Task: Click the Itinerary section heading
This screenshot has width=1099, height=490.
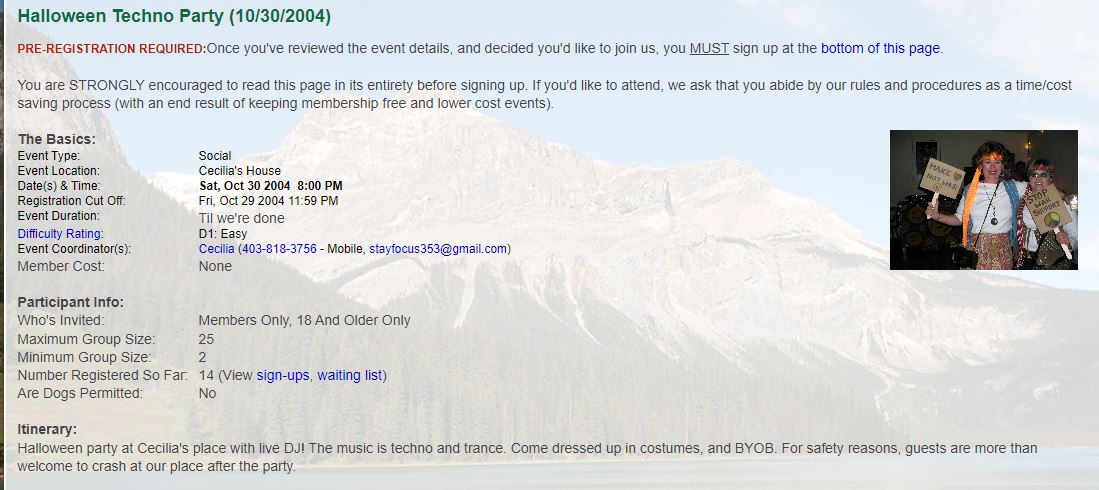Action: (x=47, y=429)
